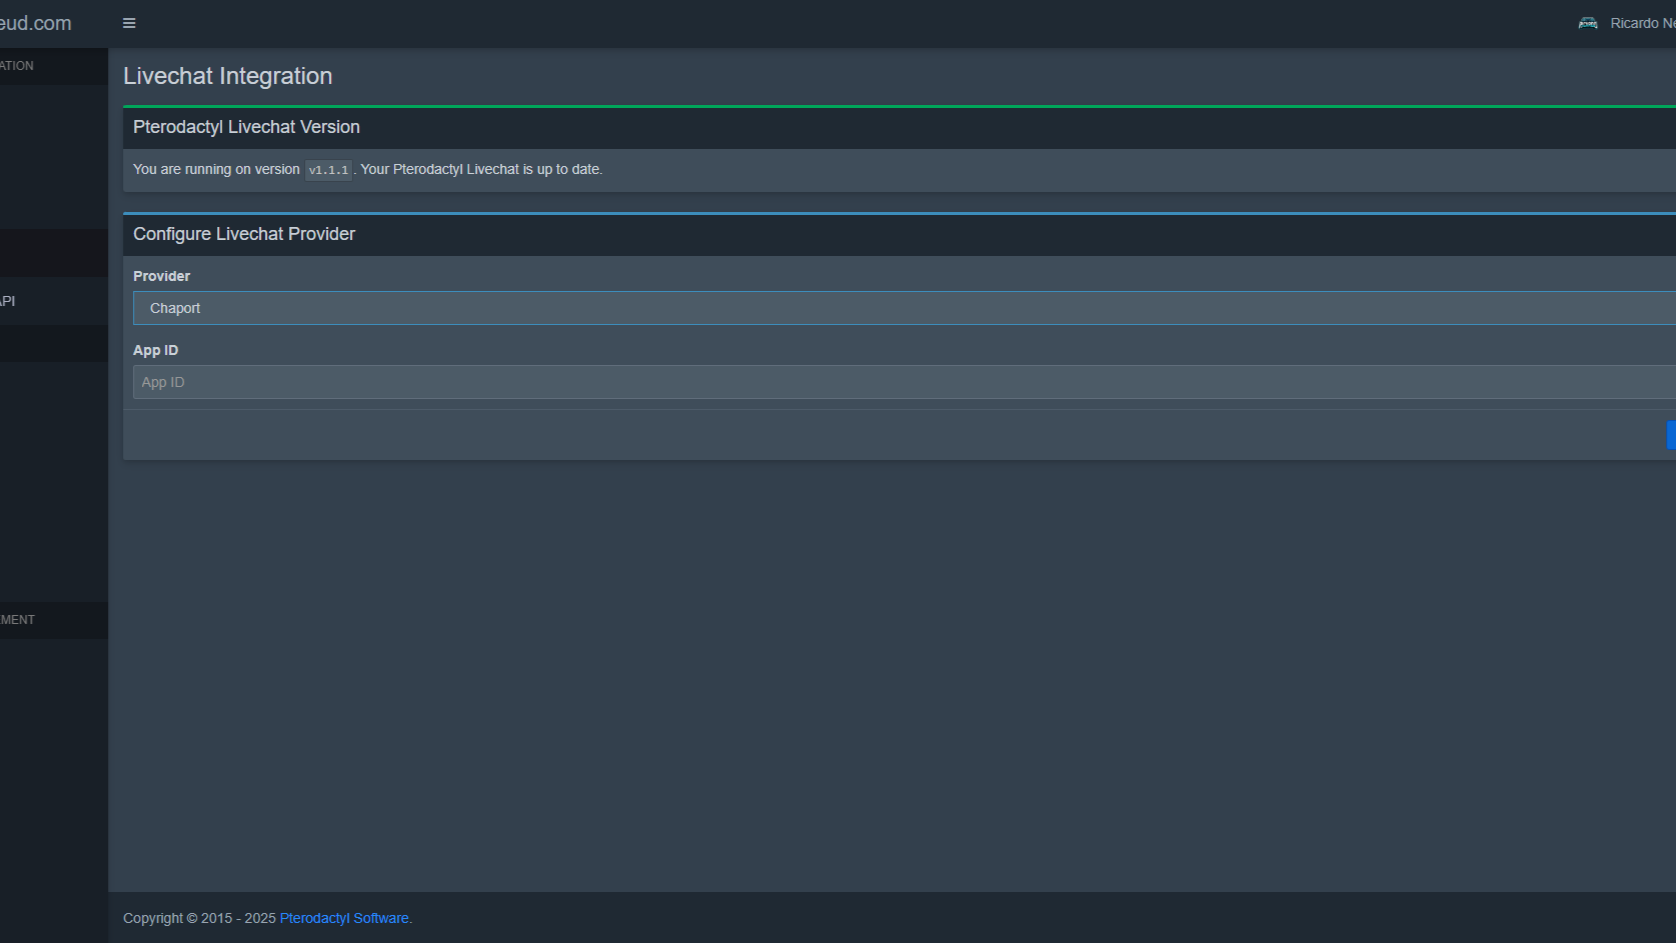Click the Configure Livechat Provider panel header
The image size is (1676, 943).
tap(244, 234)
